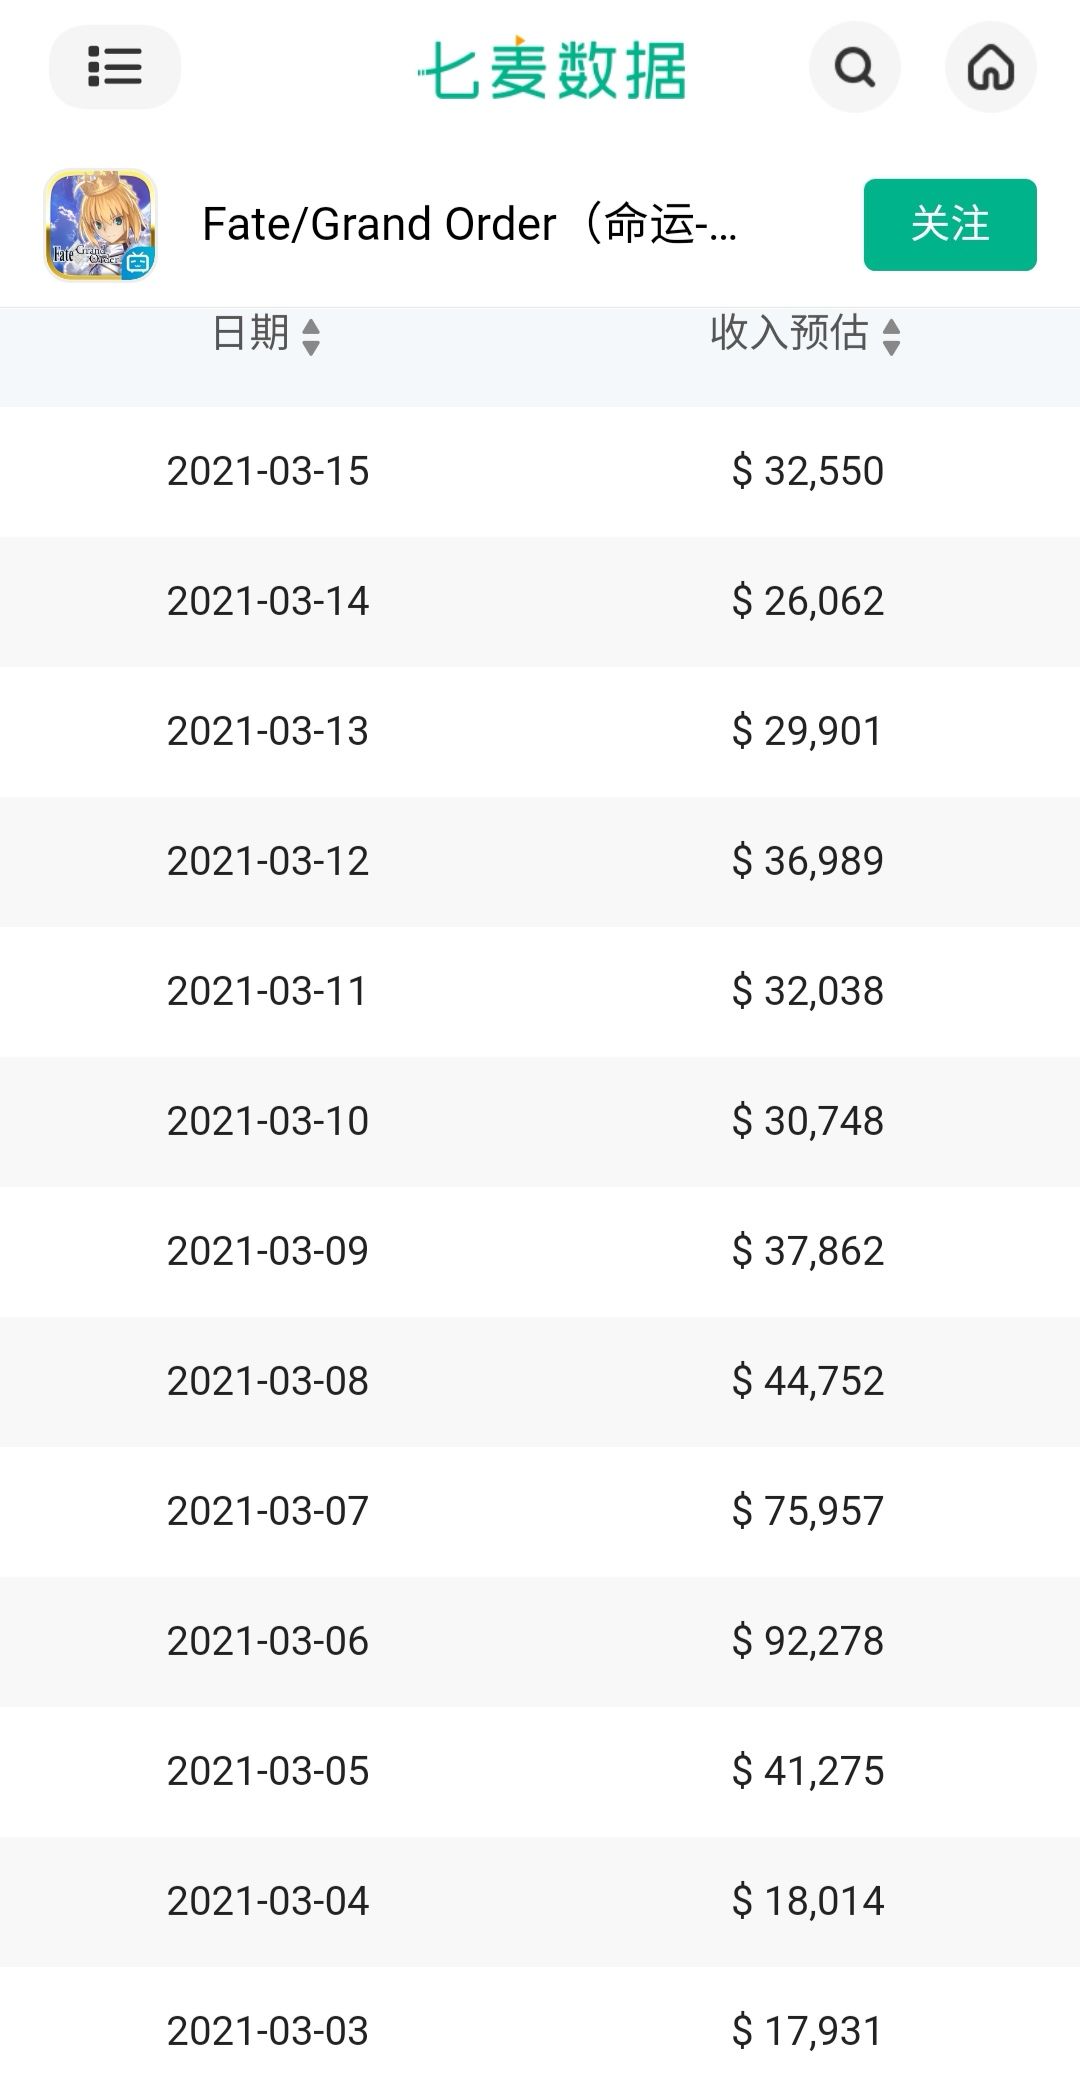The width and height of the screenshot is (1080, 2091).
Task: Tap the search magnifier icon
Action: (854, 68)
